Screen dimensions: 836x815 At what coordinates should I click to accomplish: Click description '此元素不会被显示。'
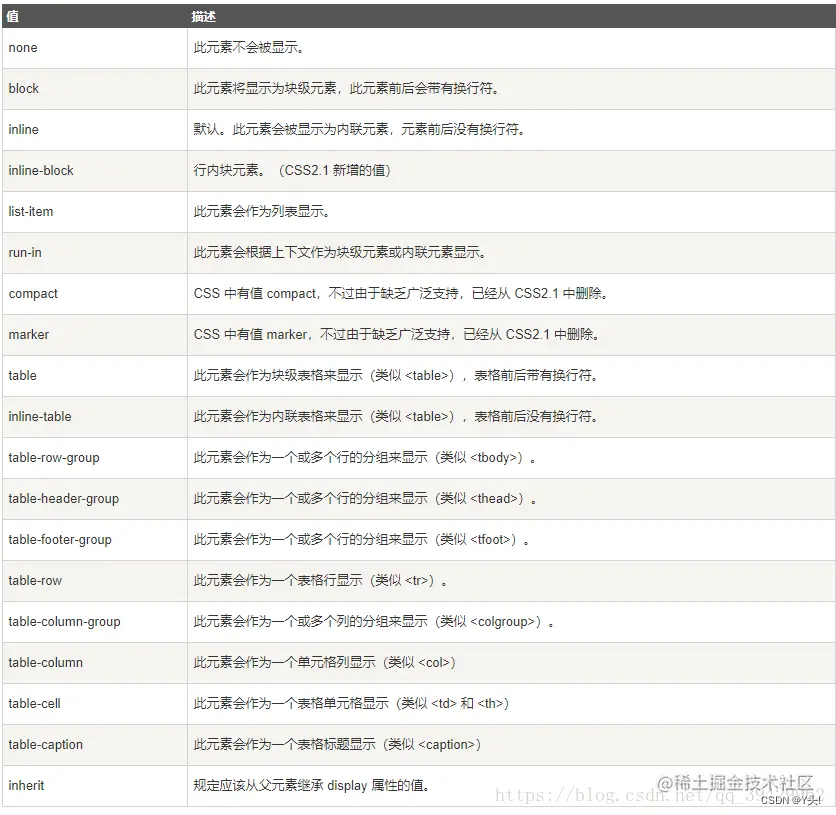249,48
